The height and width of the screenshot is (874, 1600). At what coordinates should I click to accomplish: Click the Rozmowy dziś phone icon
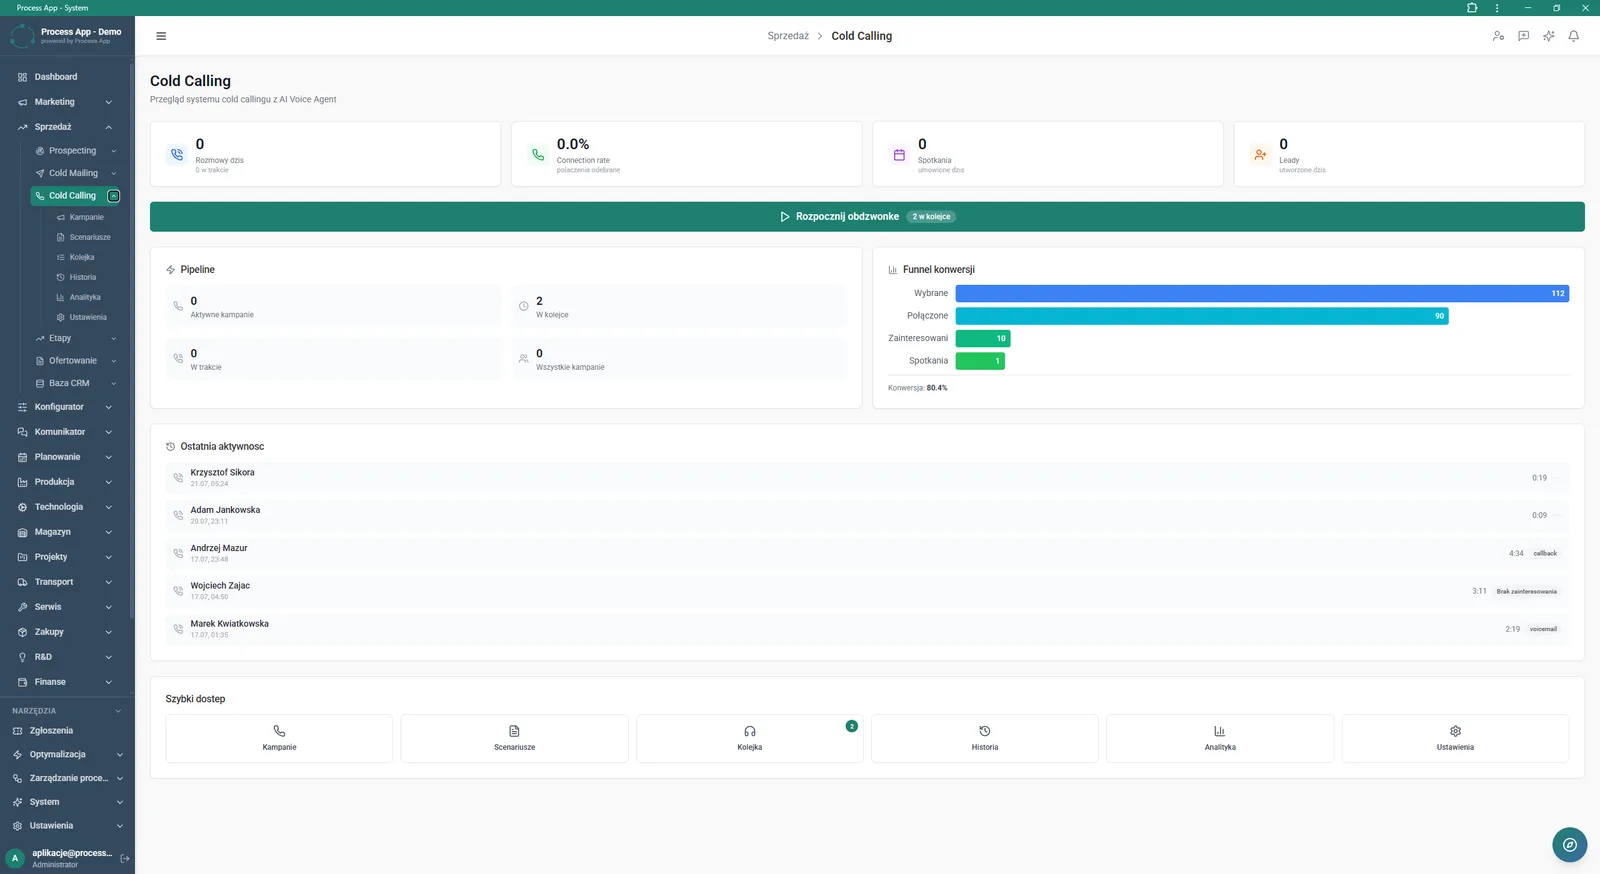(x=177, y=154)
